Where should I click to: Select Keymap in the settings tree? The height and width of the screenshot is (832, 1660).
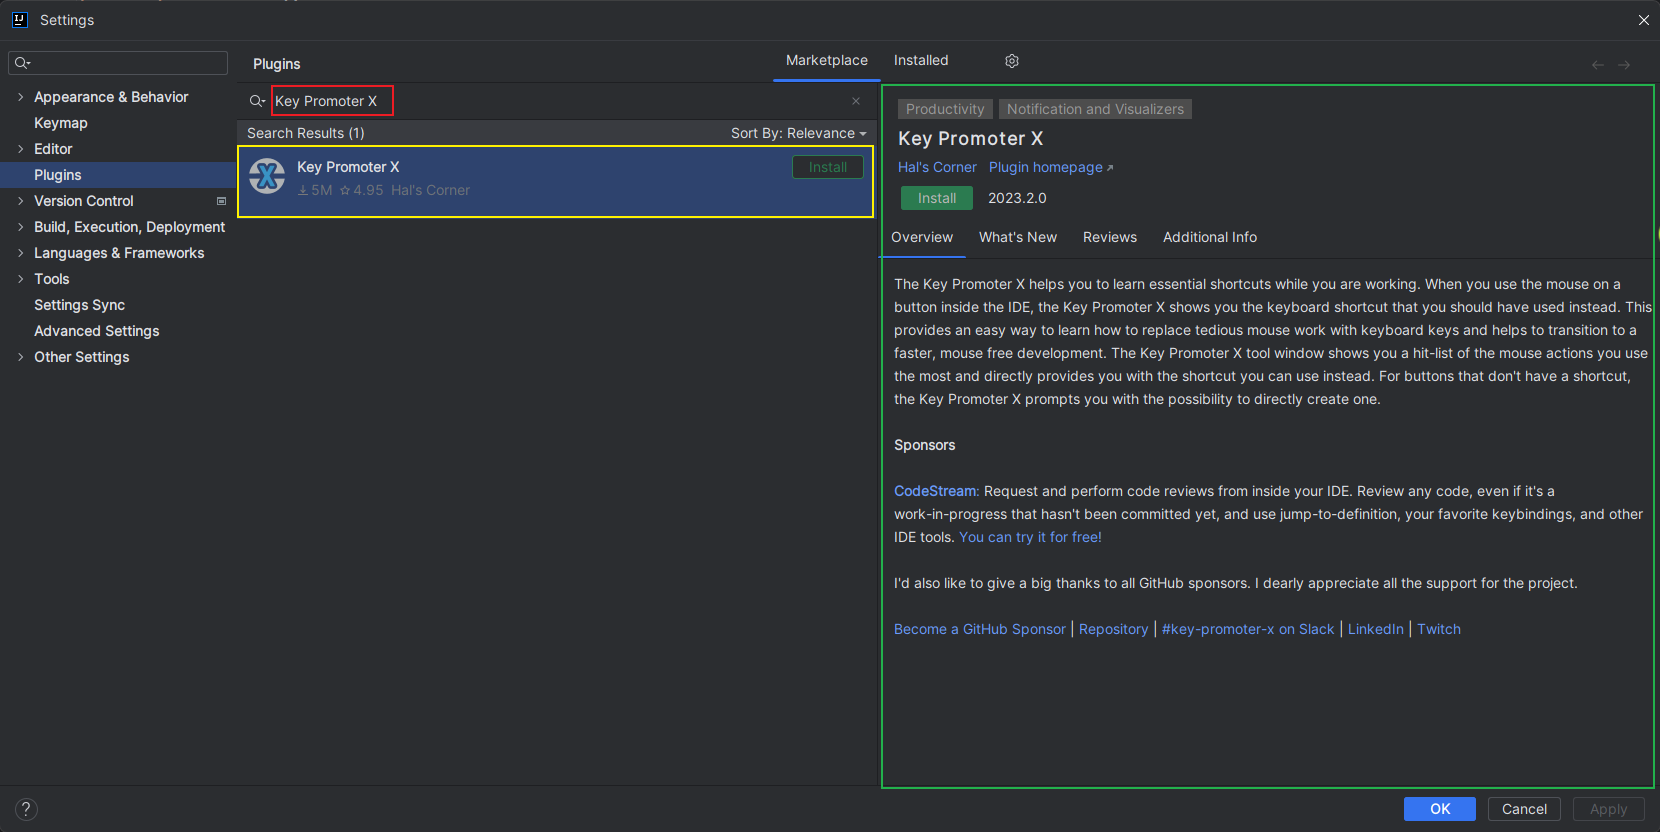coord(61,123)
